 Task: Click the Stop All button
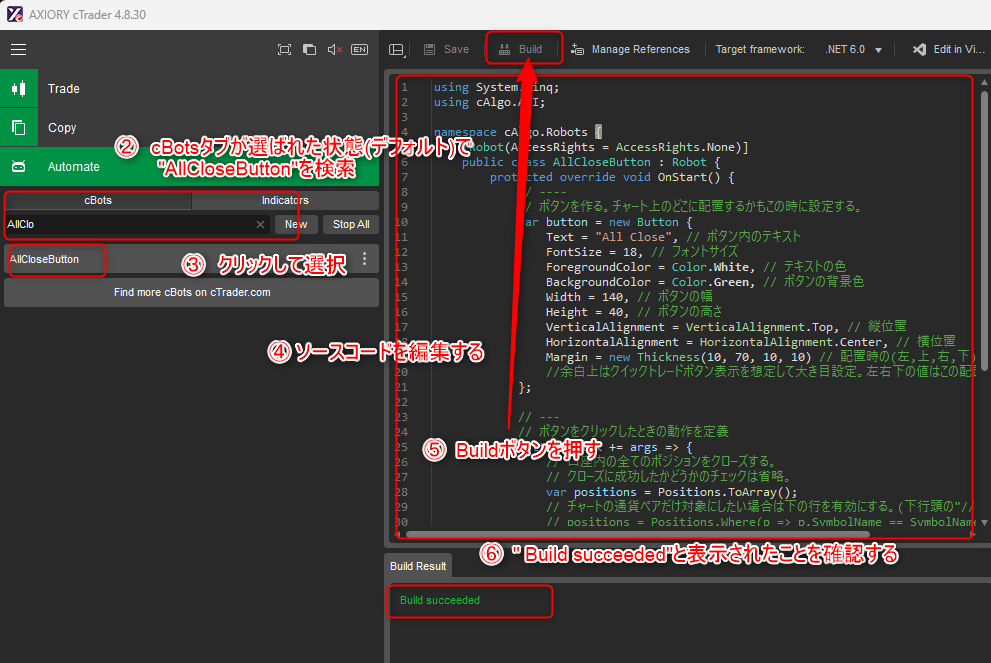pyautogui.click(x=351, y=224)
